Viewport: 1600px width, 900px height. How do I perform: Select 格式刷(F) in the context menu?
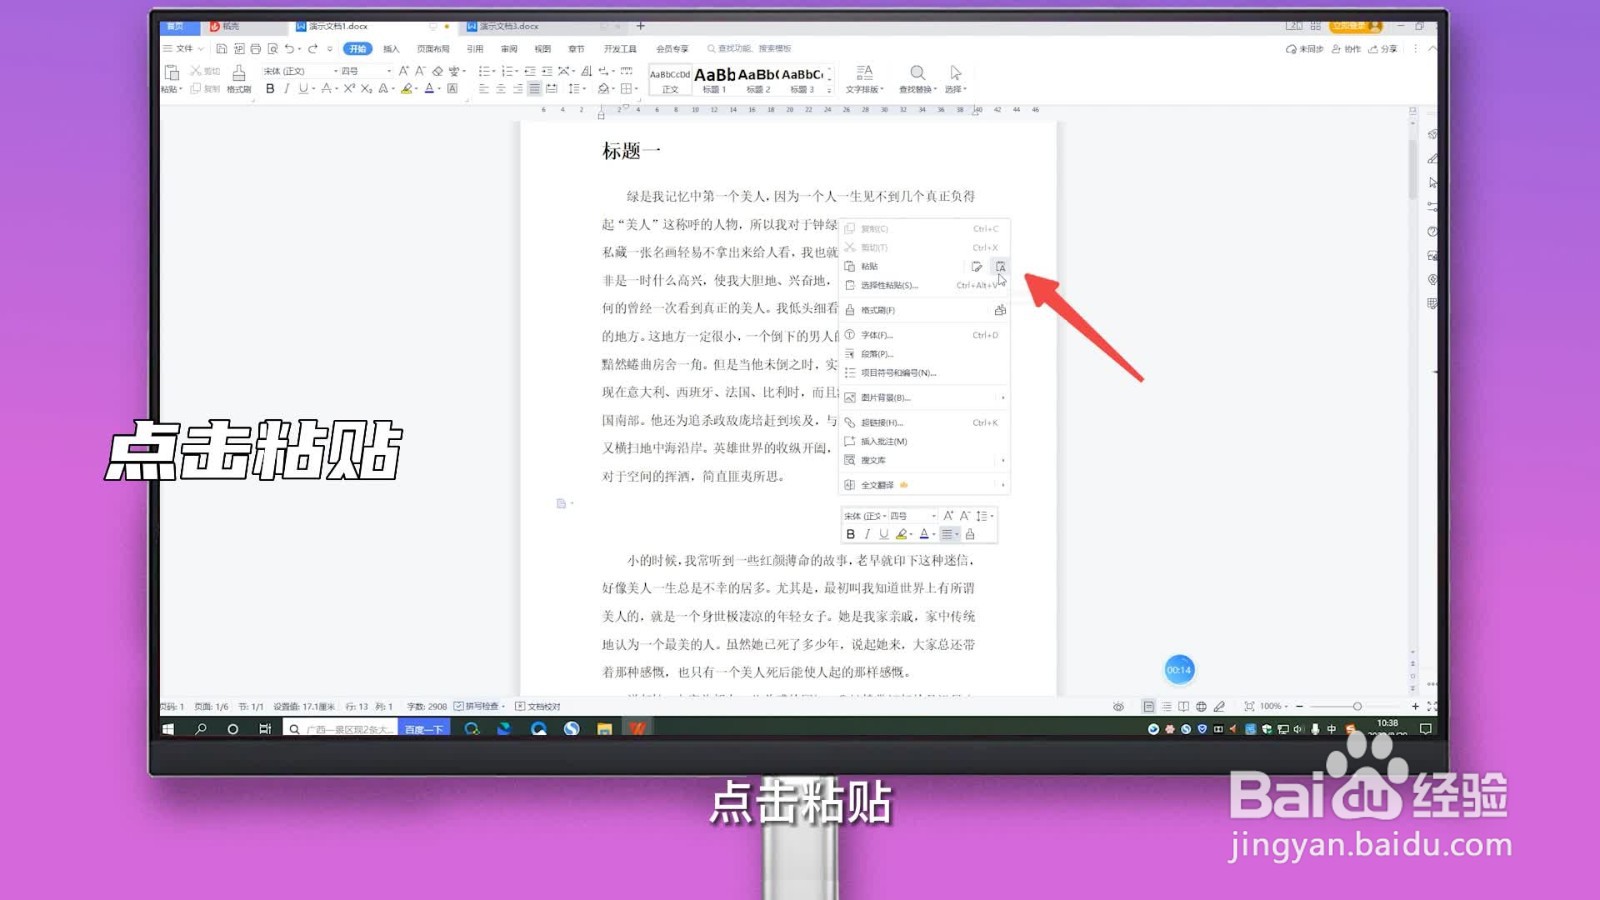924,310
